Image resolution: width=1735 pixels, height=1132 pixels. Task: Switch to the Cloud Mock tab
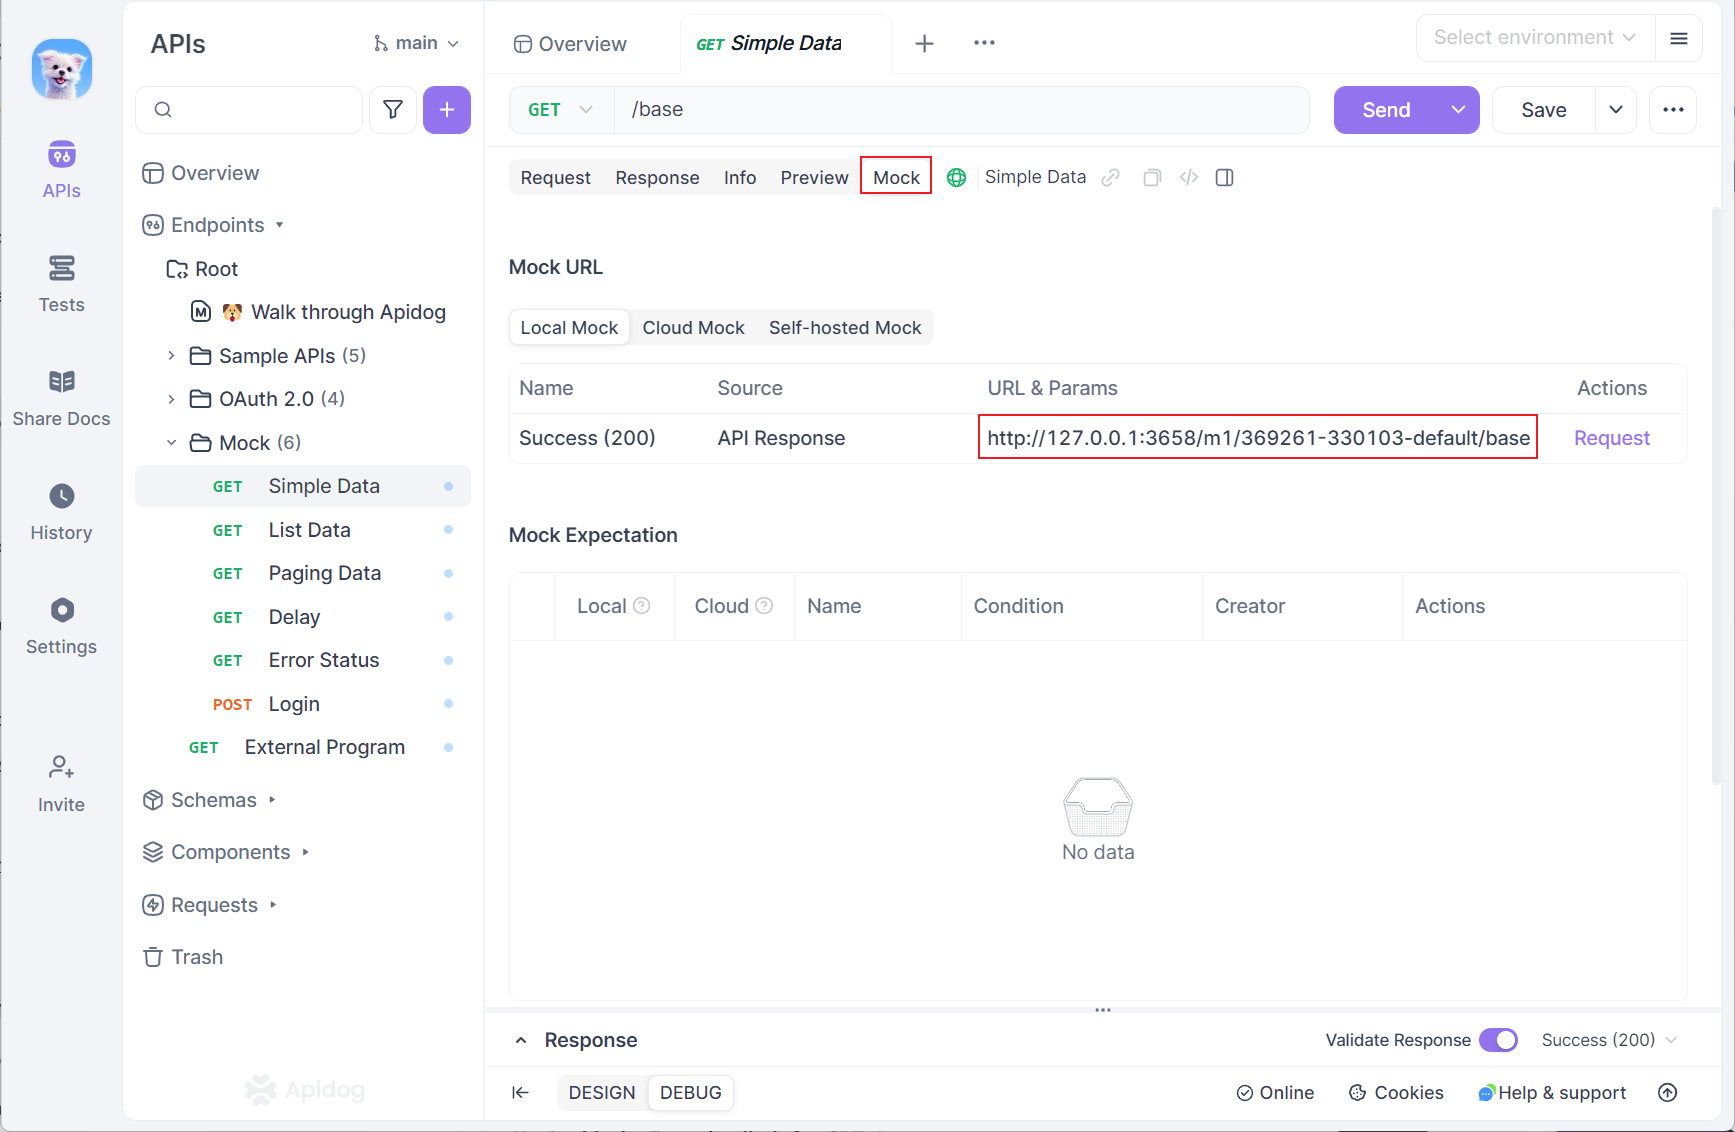tap(693, 328)
